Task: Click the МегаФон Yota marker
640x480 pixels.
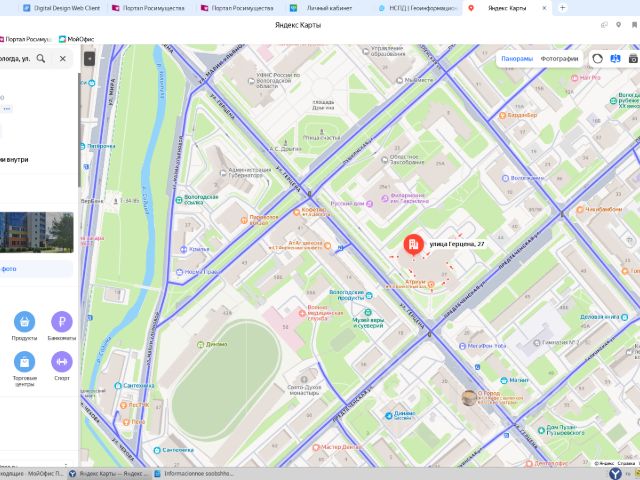Action: [462, 346]
